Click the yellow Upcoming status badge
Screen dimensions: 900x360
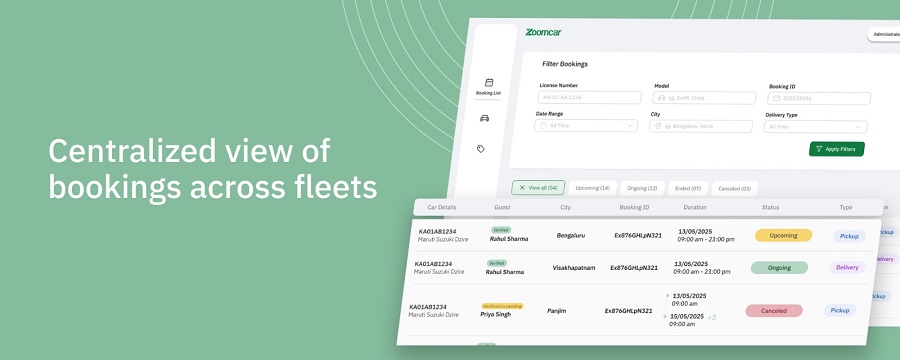click(x=783, y=235)
